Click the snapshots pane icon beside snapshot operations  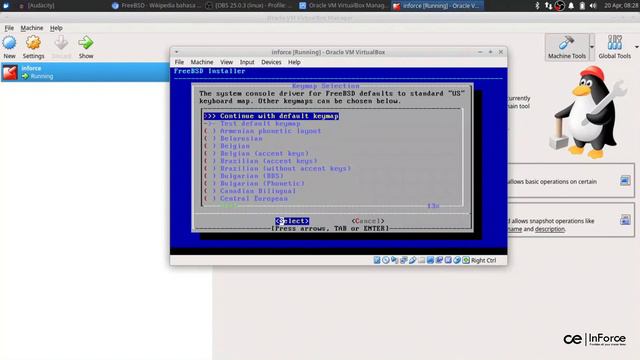[x=625, y=220]
